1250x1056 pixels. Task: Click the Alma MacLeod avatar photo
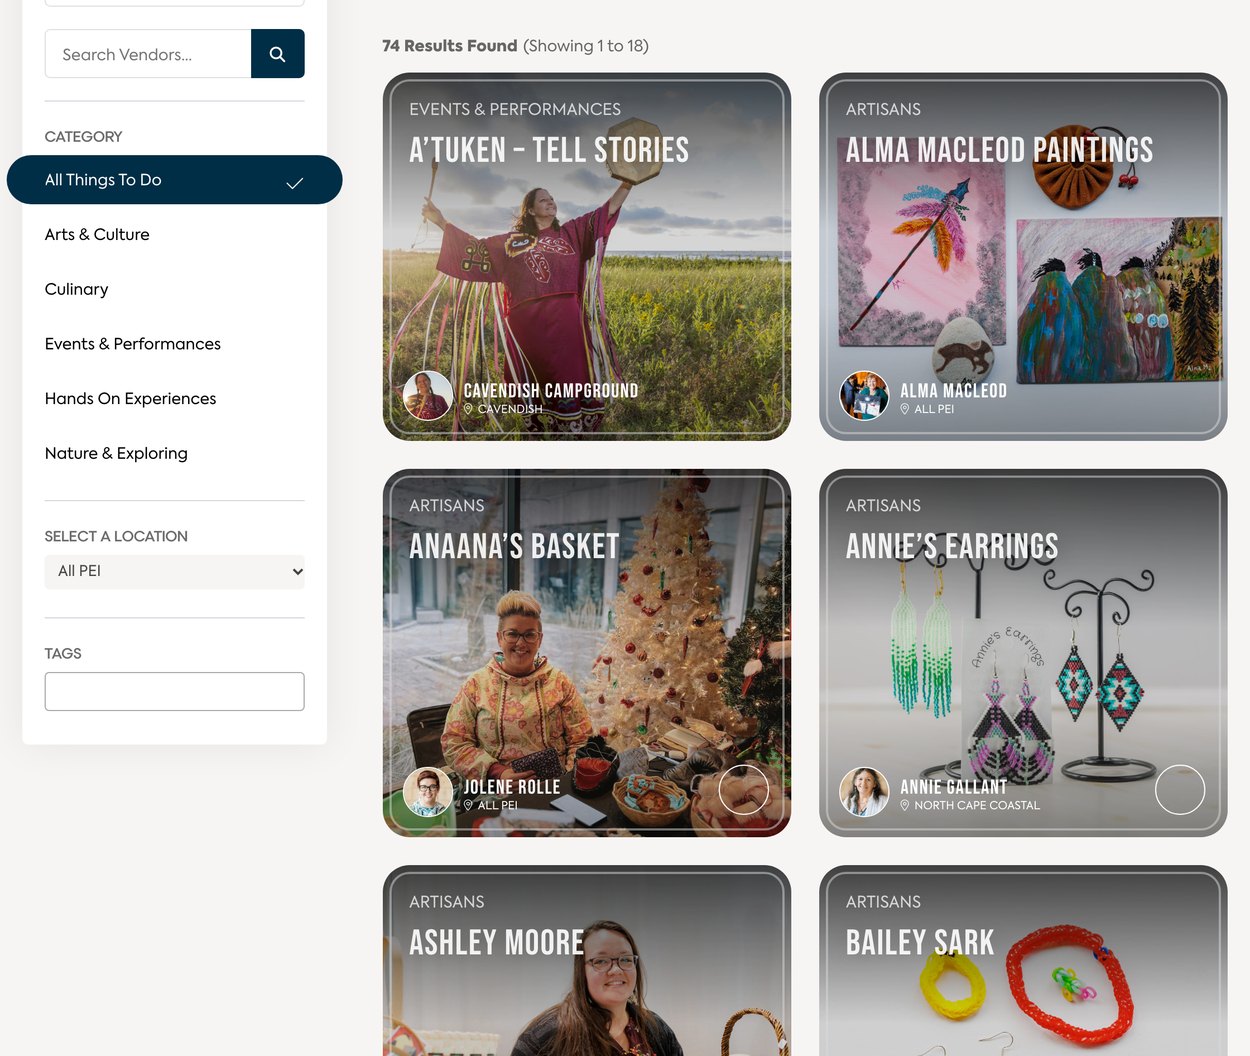(864, 396)
